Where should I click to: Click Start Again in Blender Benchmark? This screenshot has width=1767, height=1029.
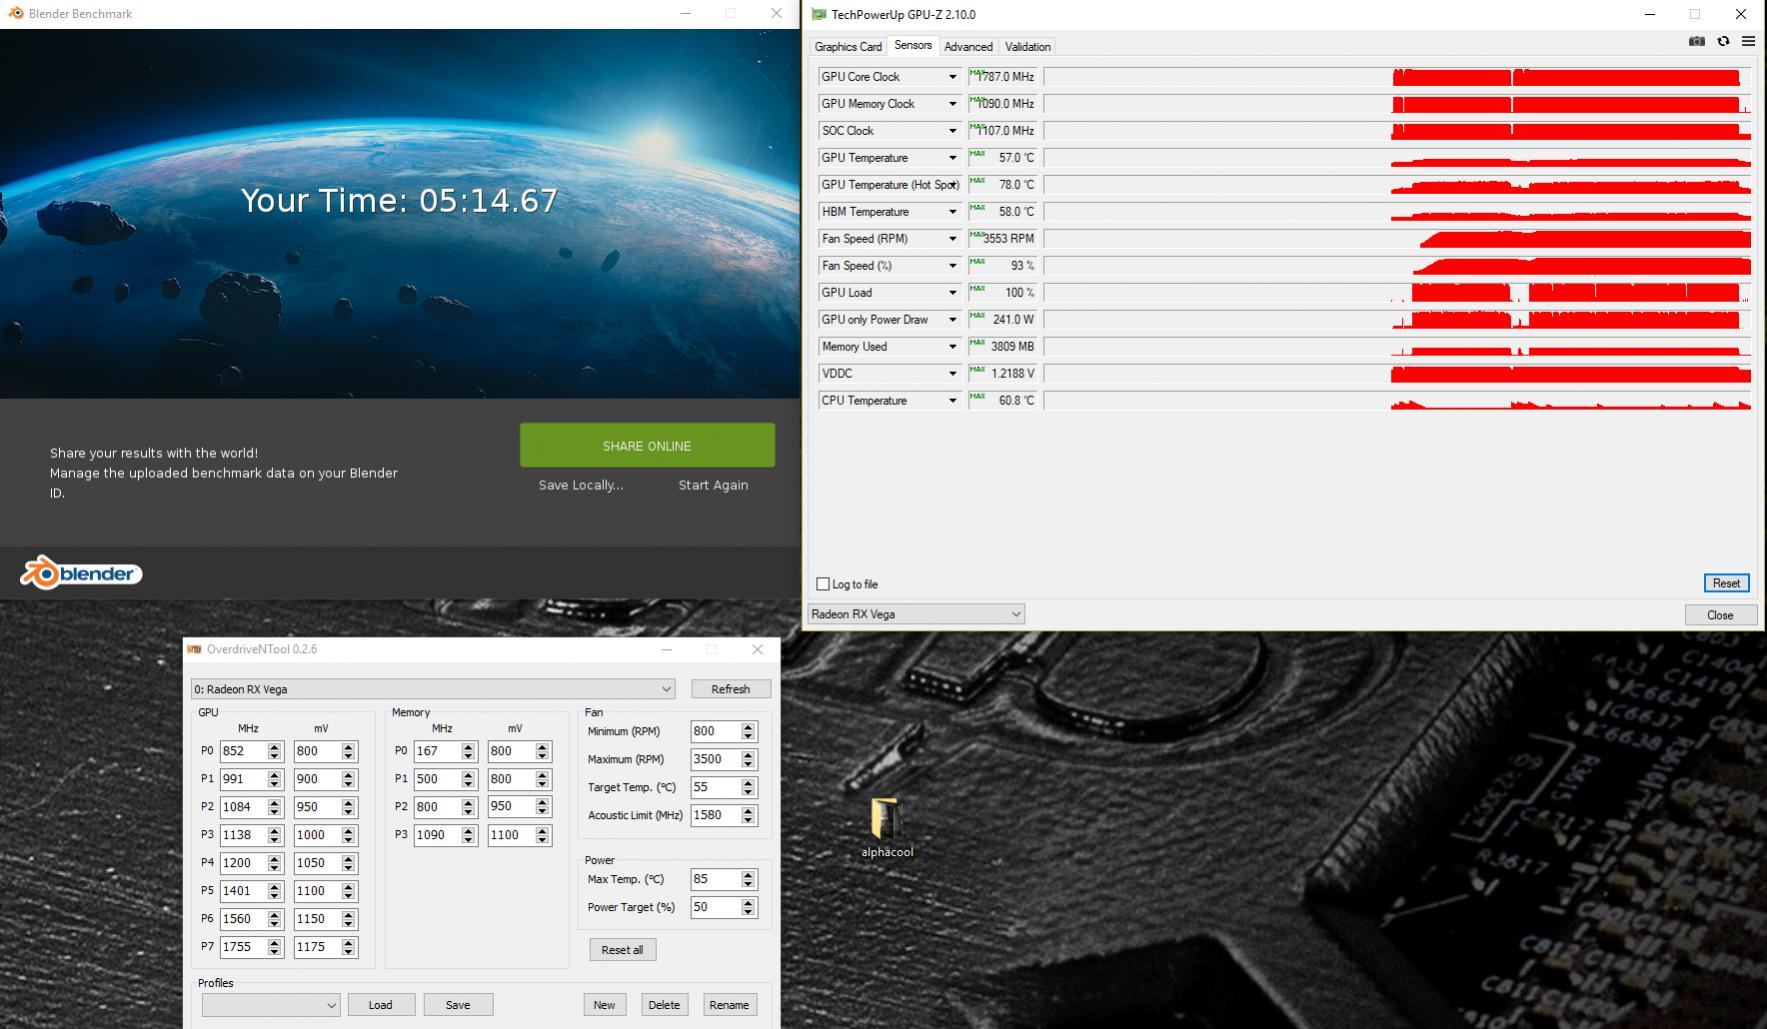713,485
